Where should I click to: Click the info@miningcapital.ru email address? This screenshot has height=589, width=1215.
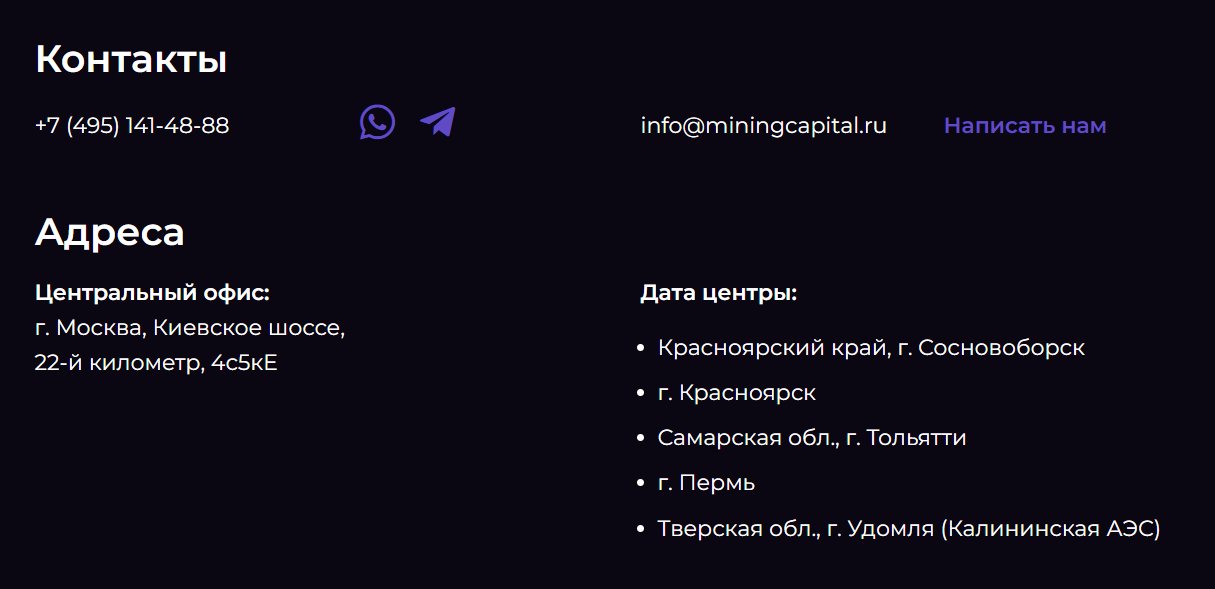coord(764,126)
